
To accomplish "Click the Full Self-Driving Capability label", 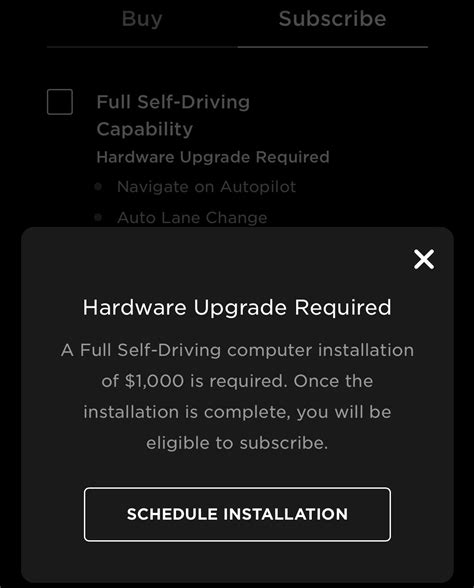I will click(173, 116).
